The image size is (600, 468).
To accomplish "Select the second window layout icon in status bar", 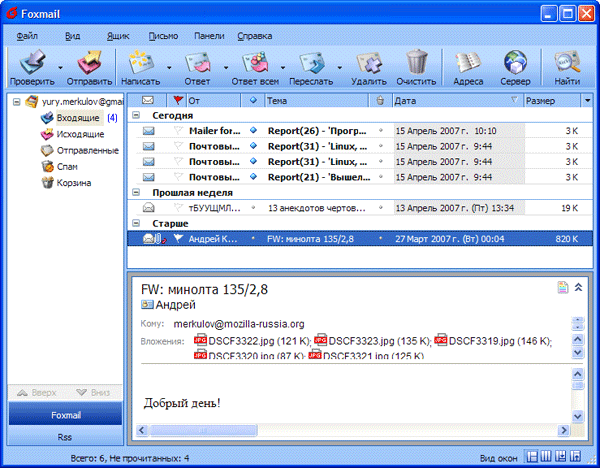I will point(546,457).
